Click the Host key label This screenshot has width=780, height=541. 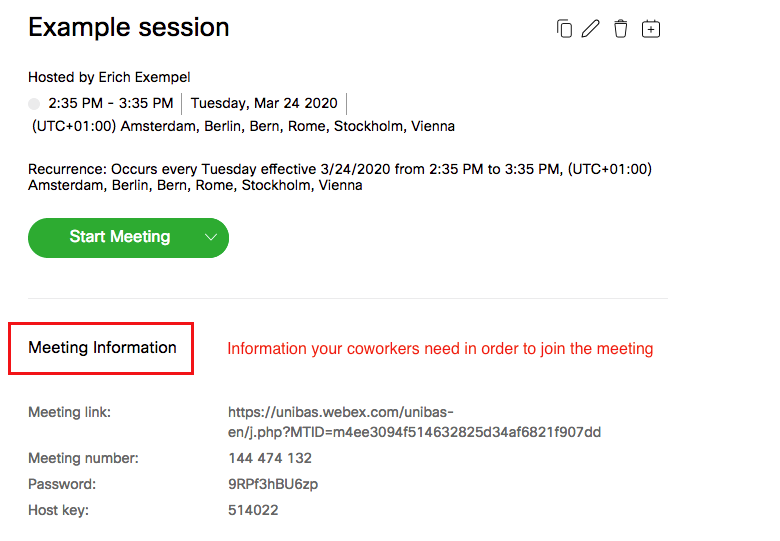coord(58,510)
